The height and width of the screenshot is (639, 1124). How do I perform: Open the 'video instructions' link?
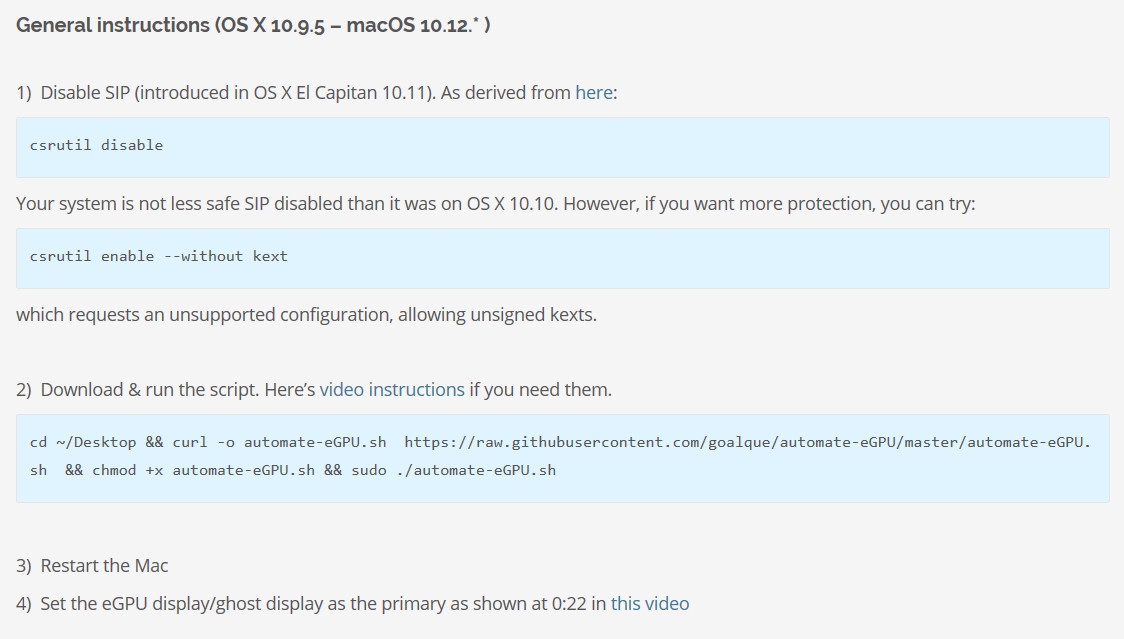[x=392, y=389]
